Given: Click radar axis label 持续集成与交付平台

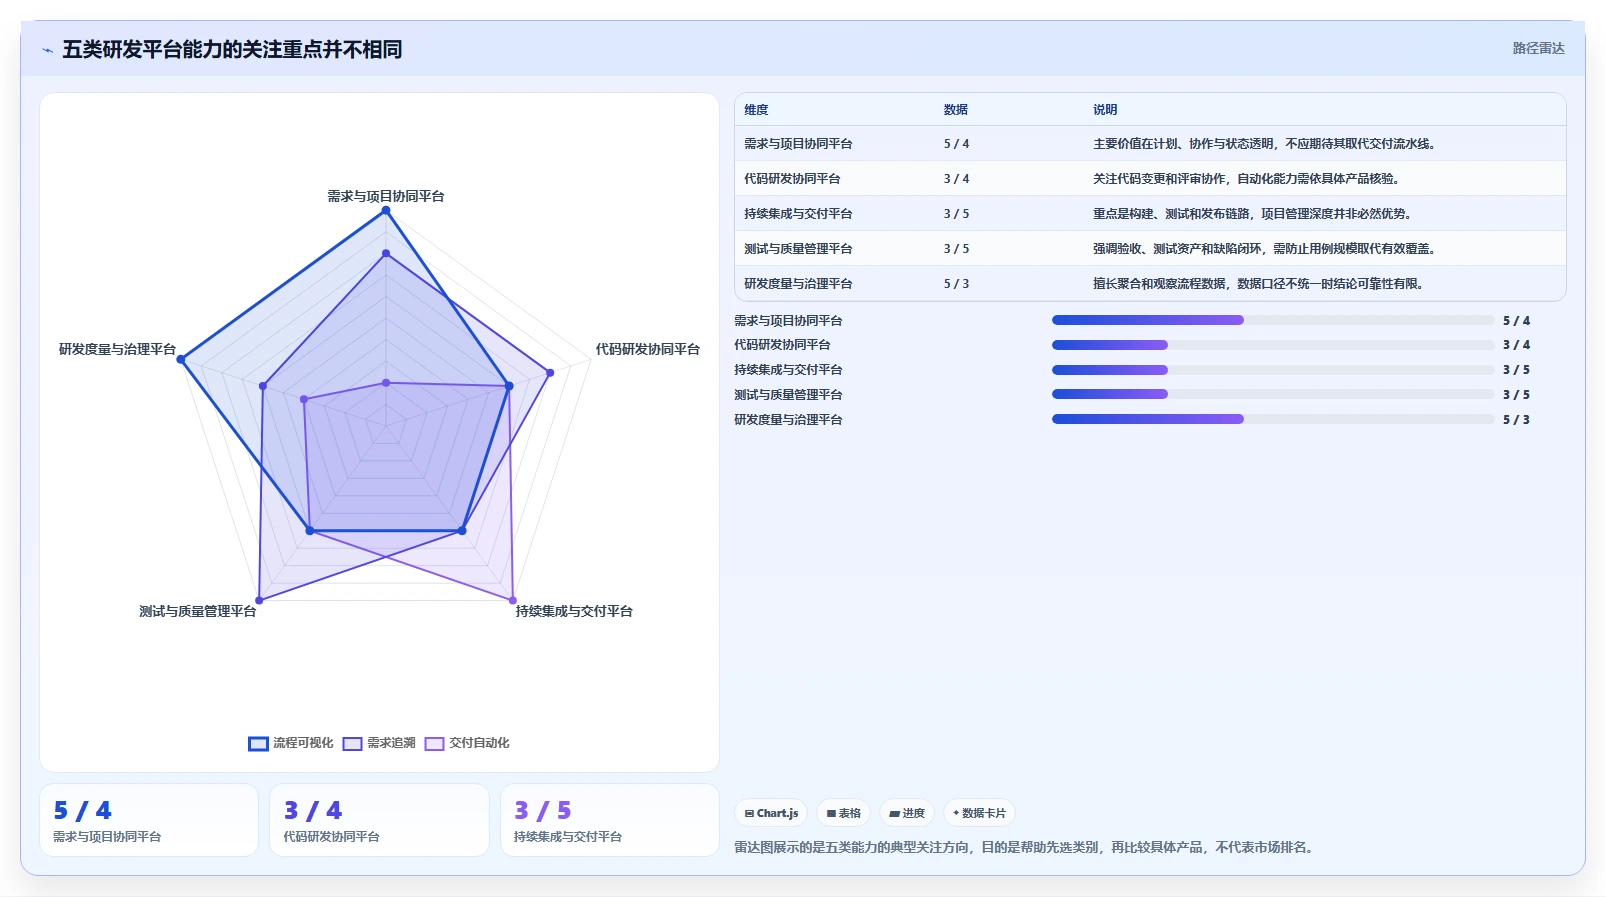Looking at the screenshot, I should coord(574,611).
